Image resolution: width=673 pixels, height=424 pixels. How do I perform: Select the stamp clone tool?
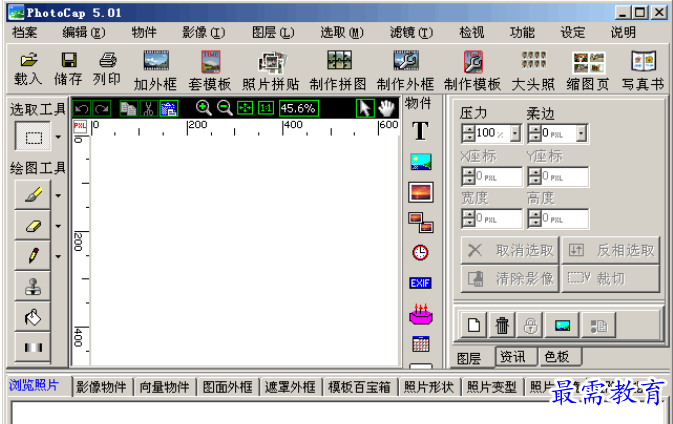tap(33, 286)
